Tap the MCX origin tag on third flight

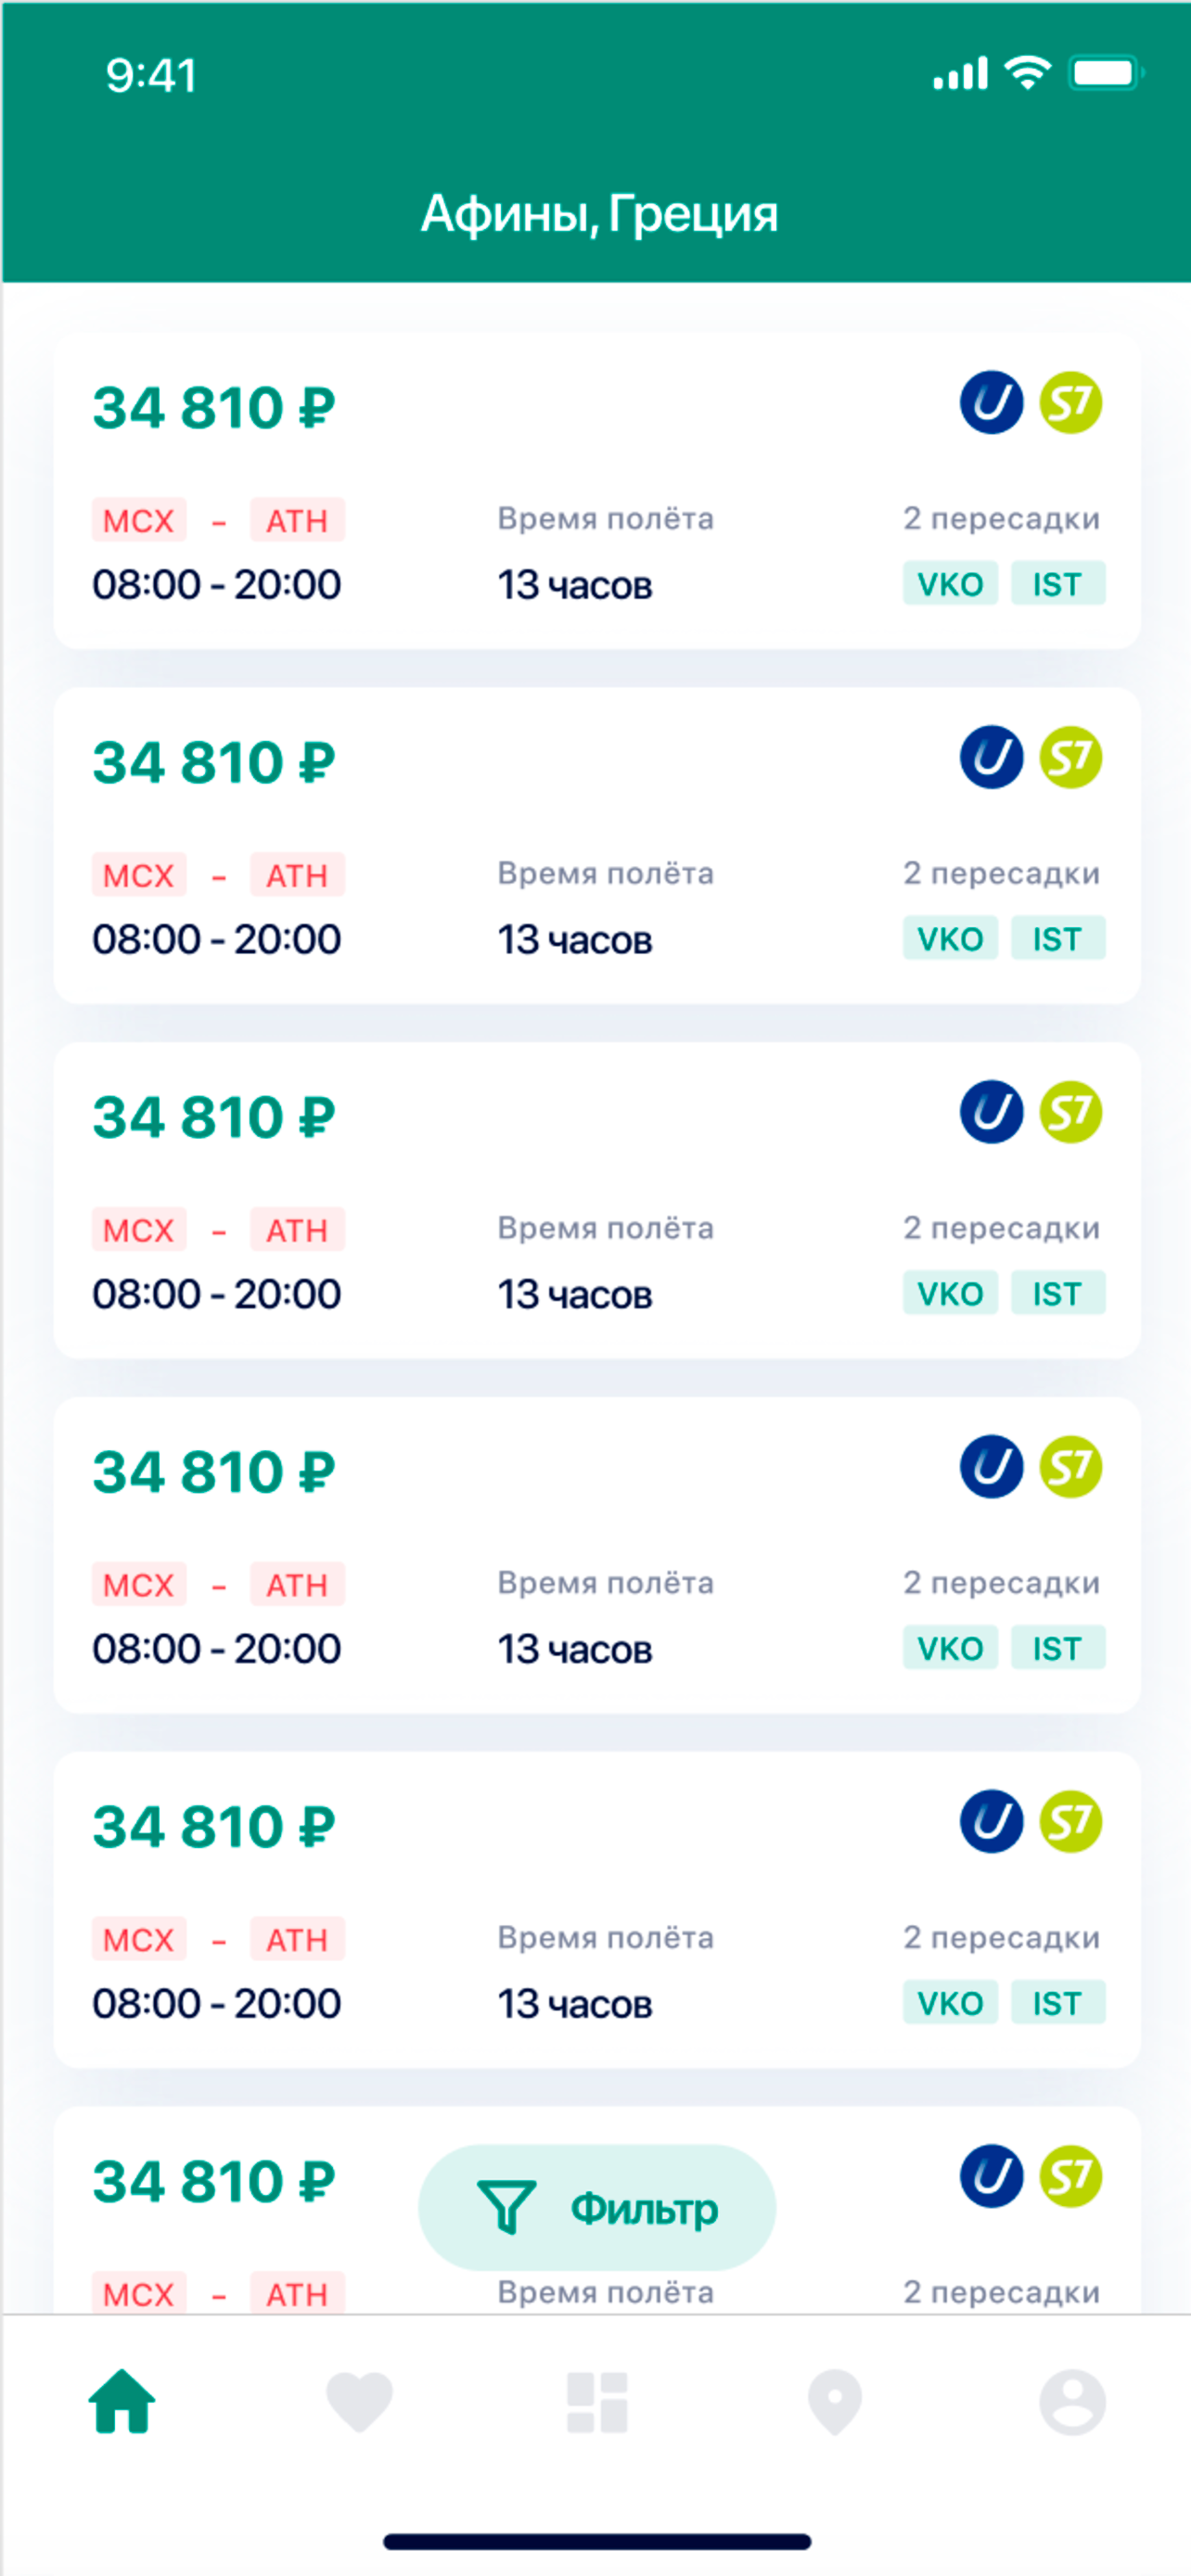coord(139,1230)
